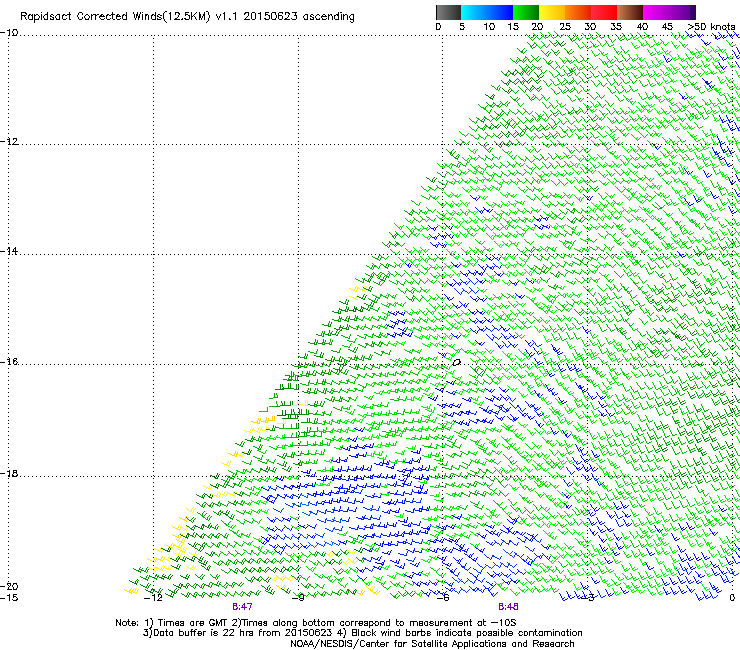Click the '40' label on color scale
This screenshot has width=740, height=650.
click(642, 27)
